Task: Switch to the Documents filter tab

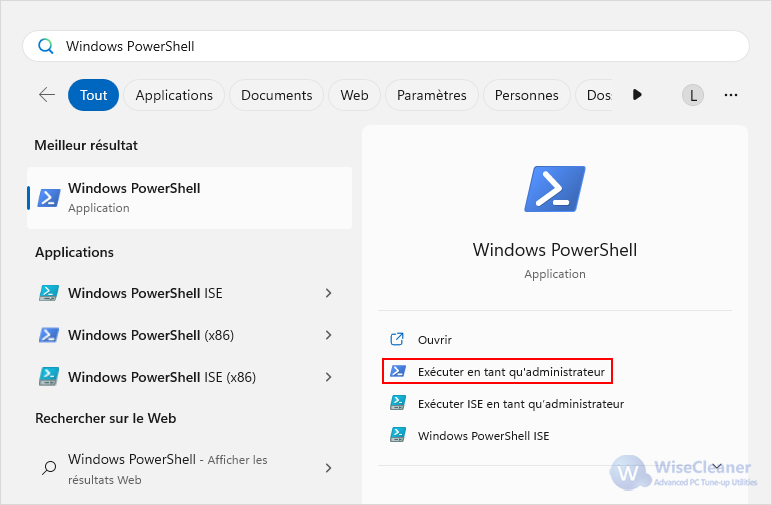Action: (x=276, y=95)
